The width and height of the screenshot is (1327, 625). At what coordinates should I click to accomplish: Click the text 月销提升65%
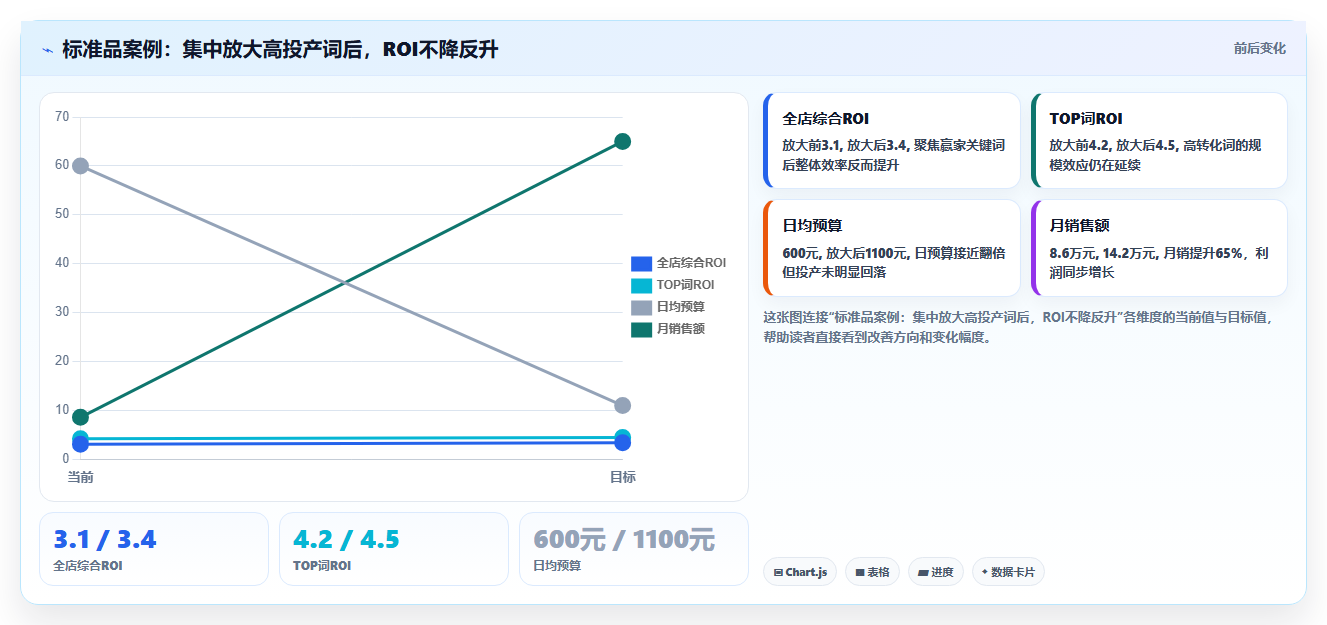click(x=1200, y=253)
